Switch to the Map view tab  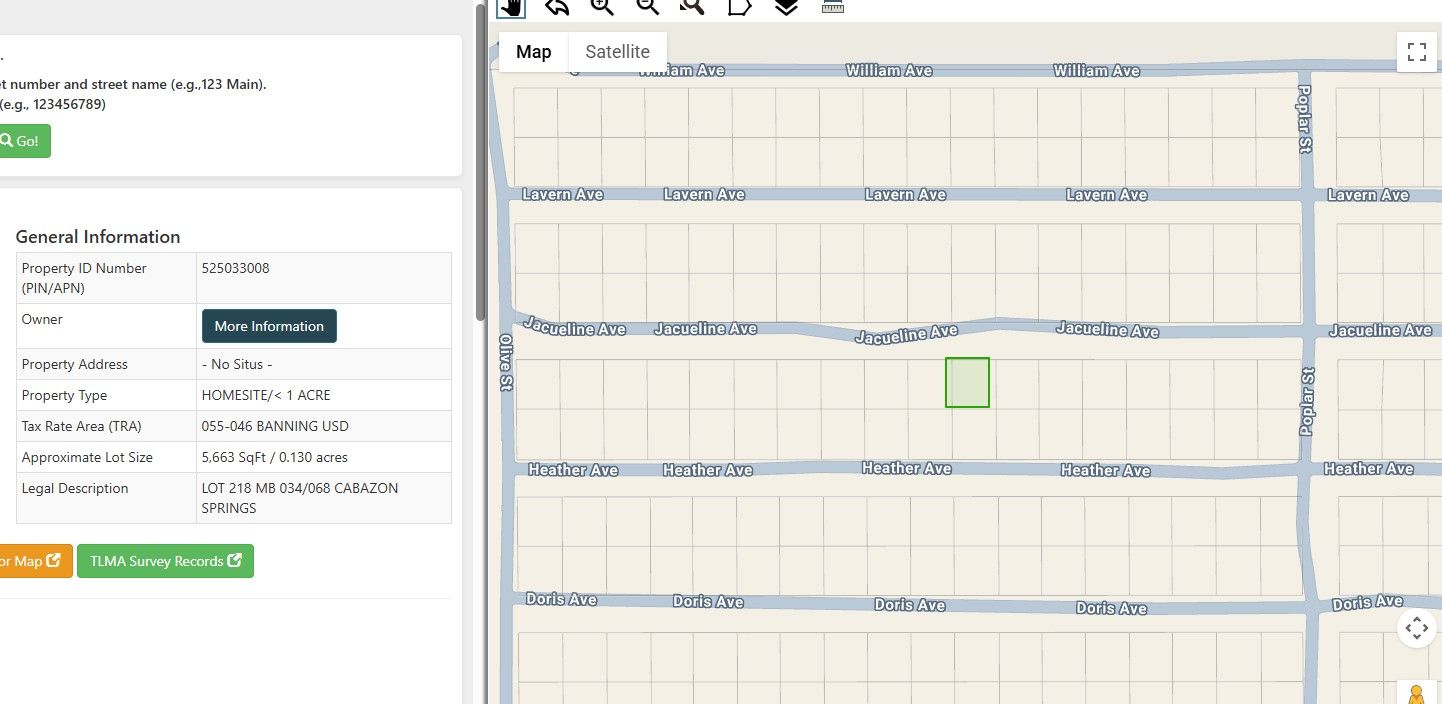coord(533,52)
